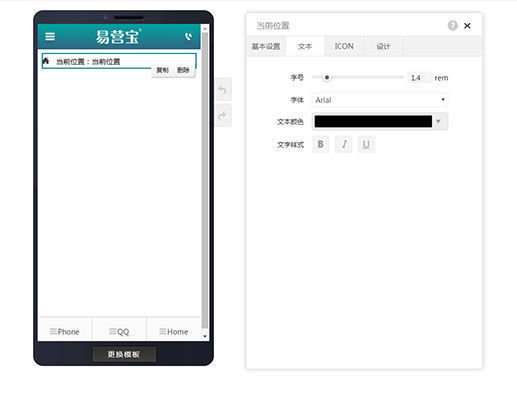Open the Arial font dropdown

(x=380, y=100)
